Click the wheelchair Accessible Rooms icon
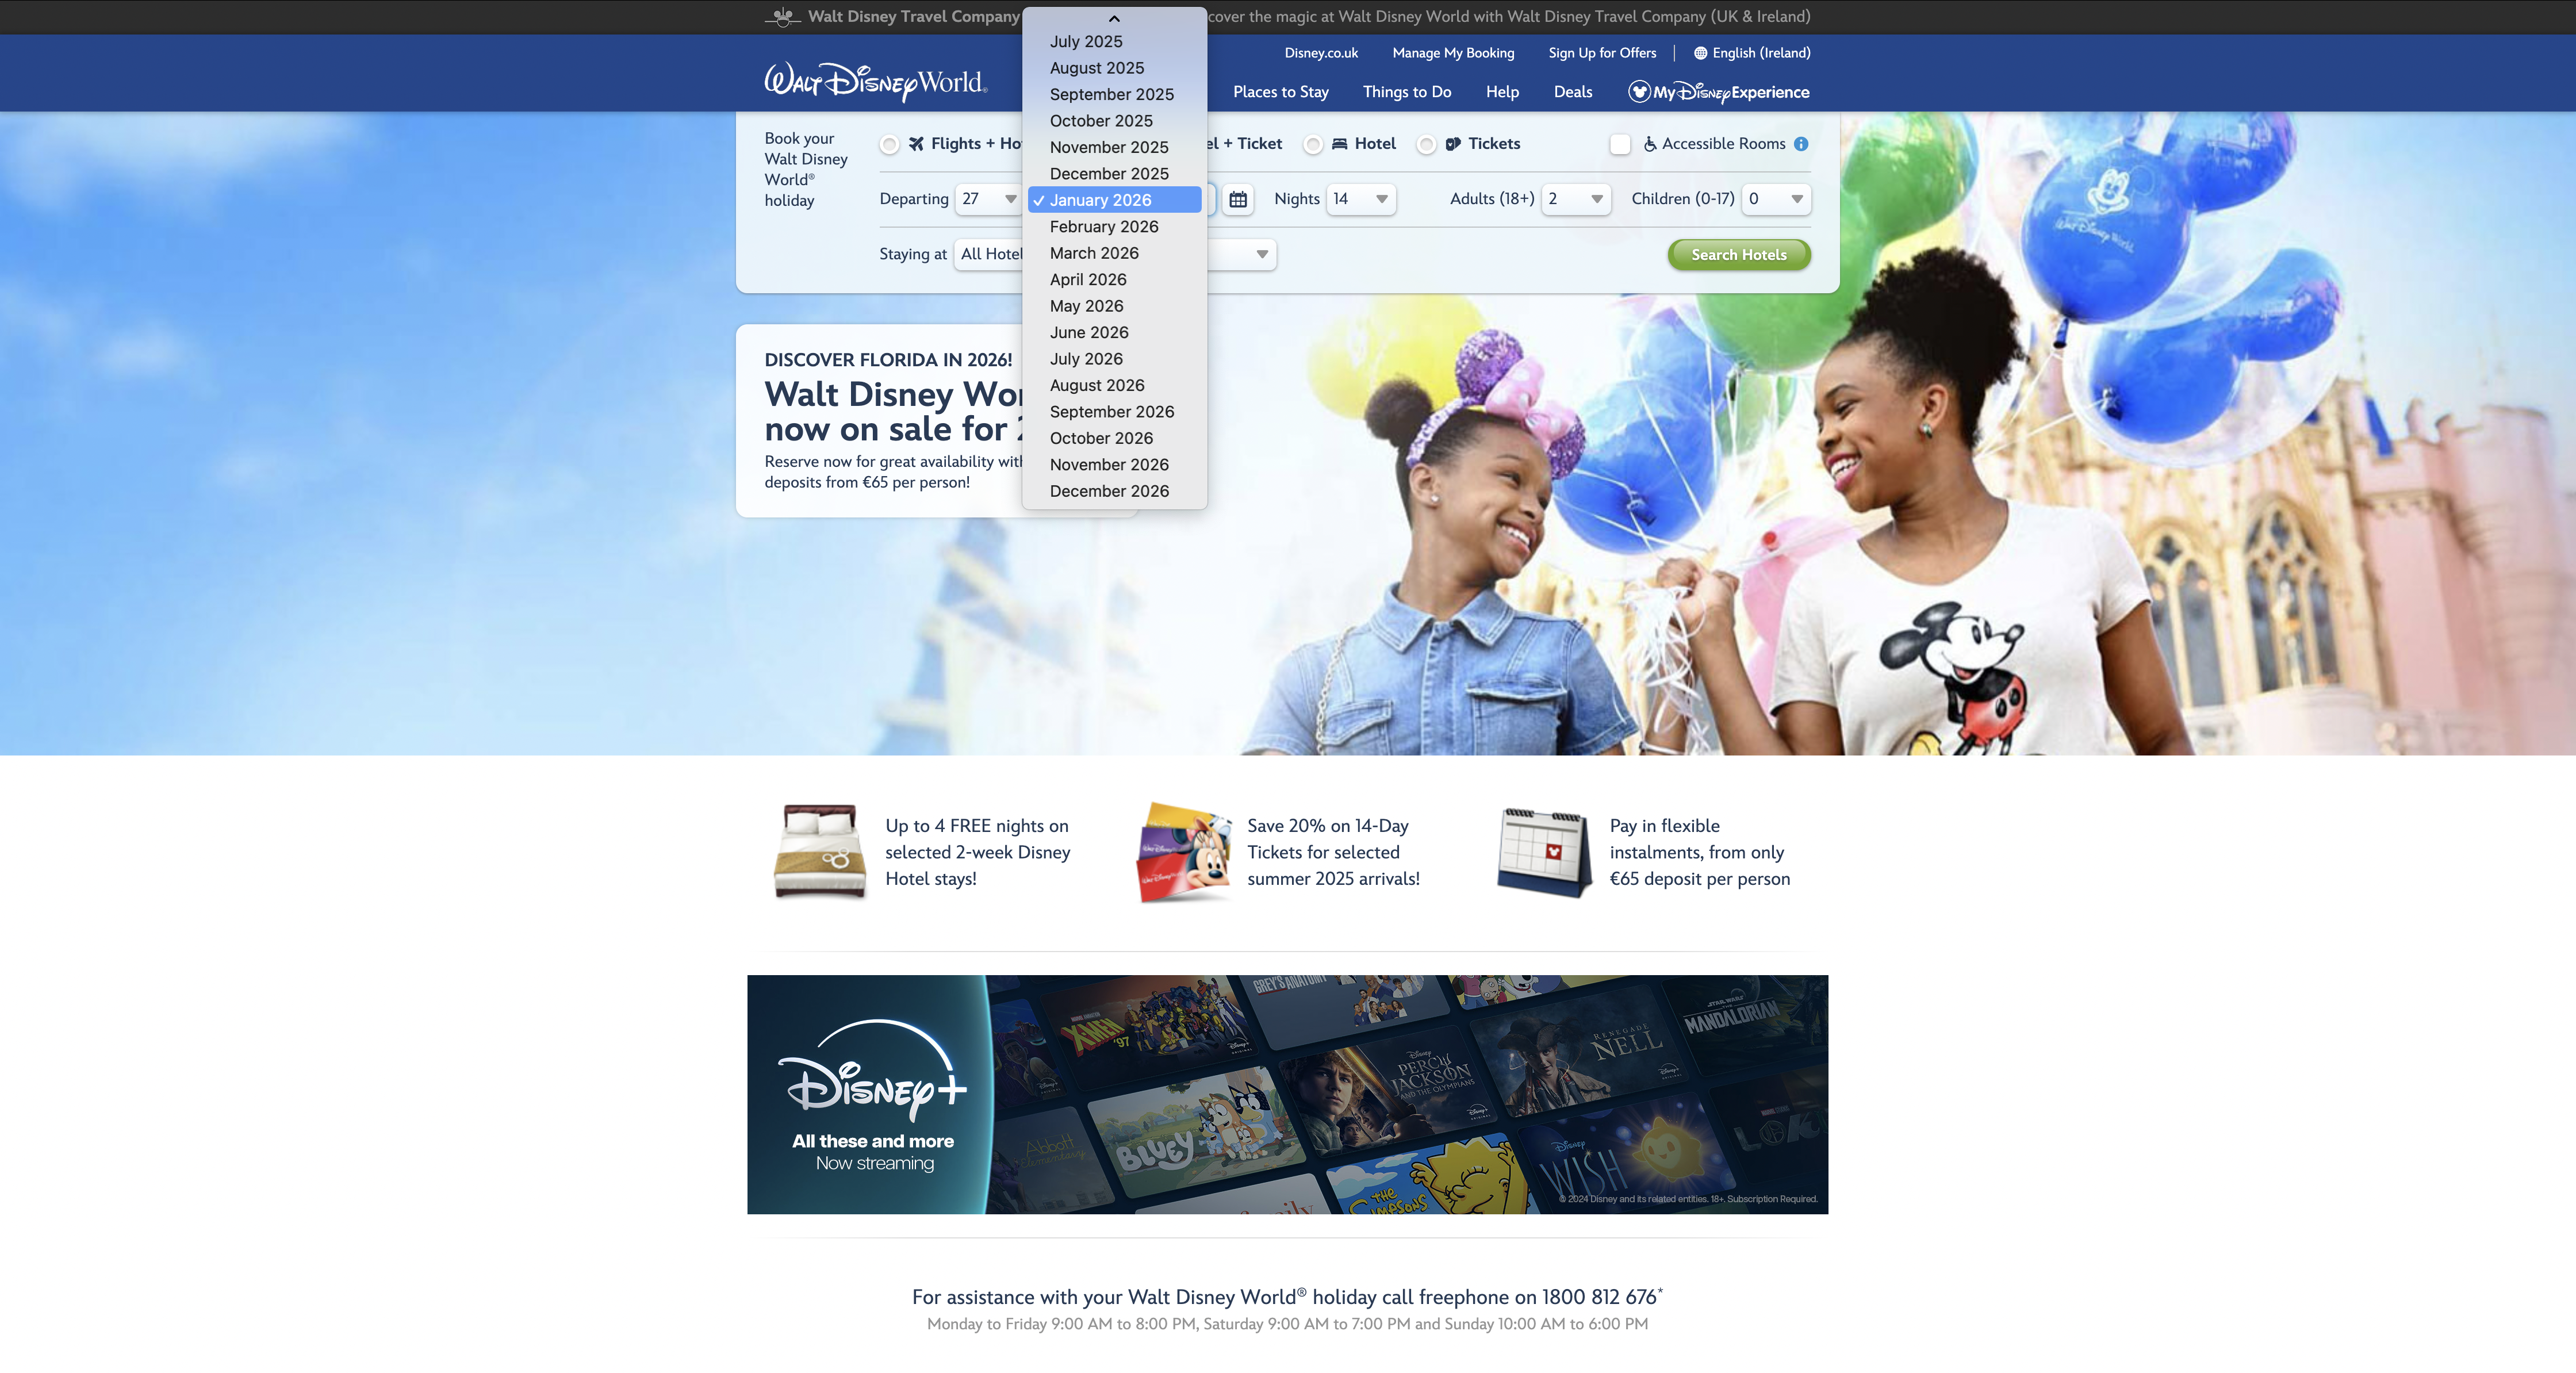2576x1373 pixels. pyautogui.click(x=1650, y=144)
